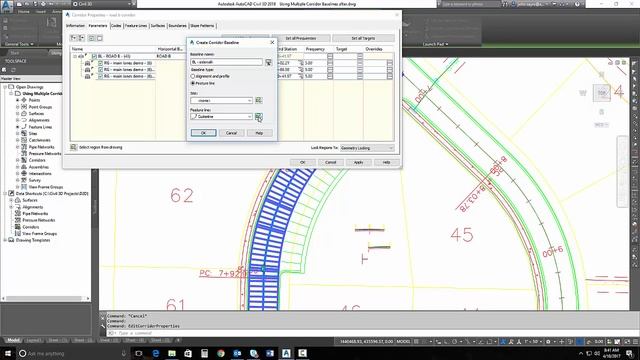This screenshot has width=640, height=360.
Task: Toggle second RG - main lanes demo checkbox
Action: (x=100, y=70)
